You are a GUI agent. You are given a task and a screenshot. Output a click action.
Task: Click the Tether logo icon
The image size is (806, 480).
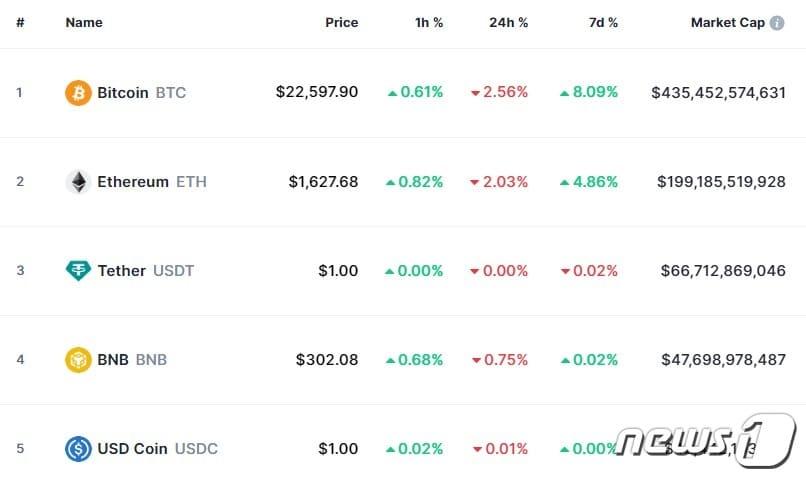coord(78,271)
